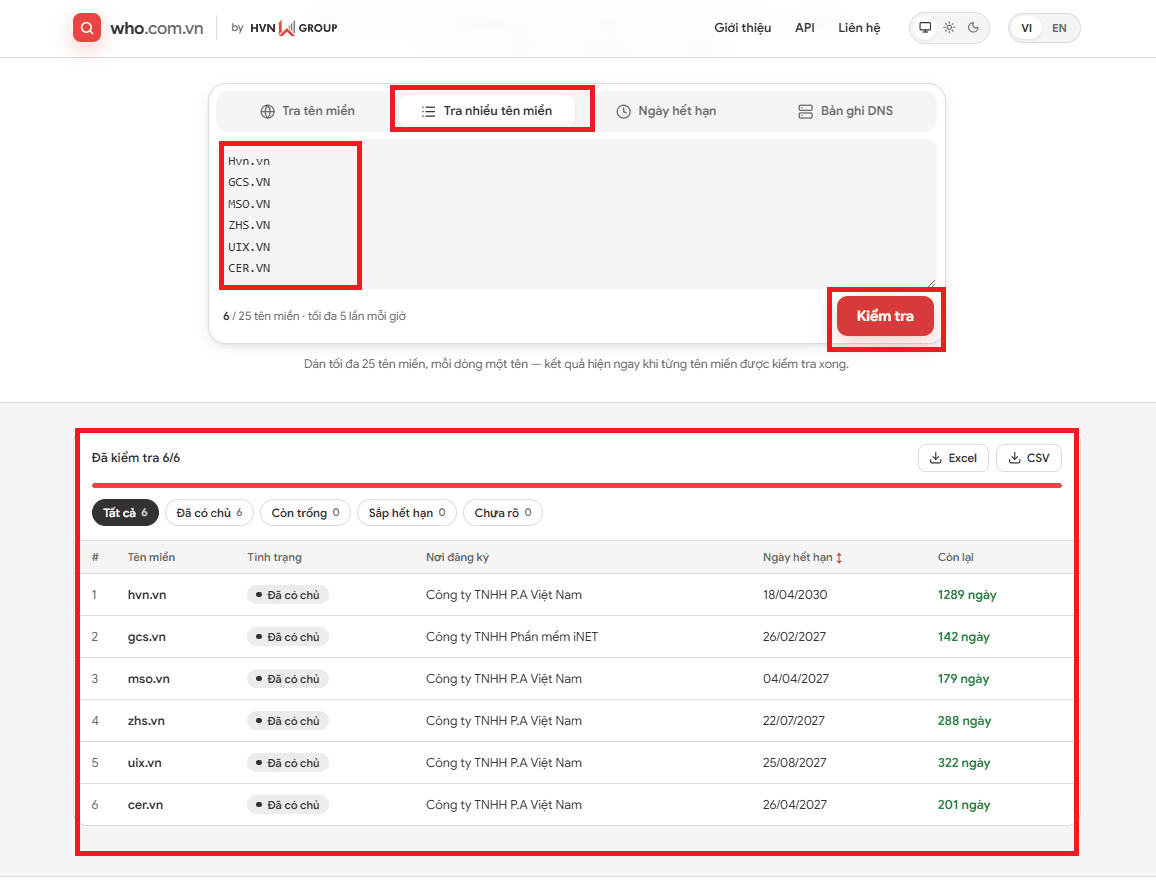The image size is (1156, 880).
Task: Open the Tra nhiều tên miền tab
Action: [x=487, y=111]
